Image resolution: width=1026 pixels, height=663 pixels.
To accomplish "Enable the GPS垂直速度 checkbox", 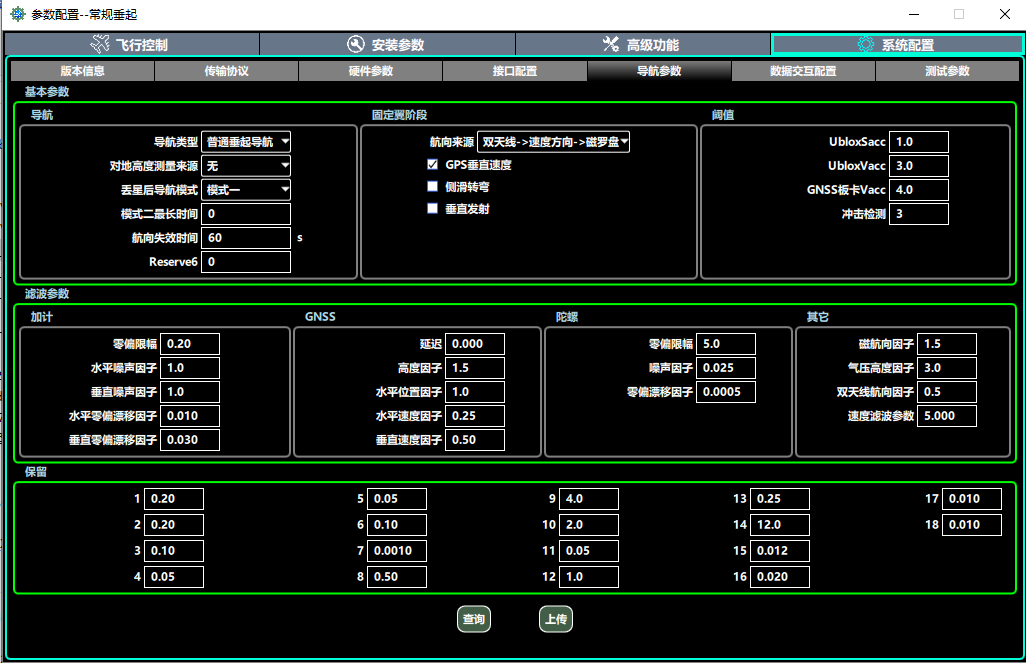I will (433, 164).
